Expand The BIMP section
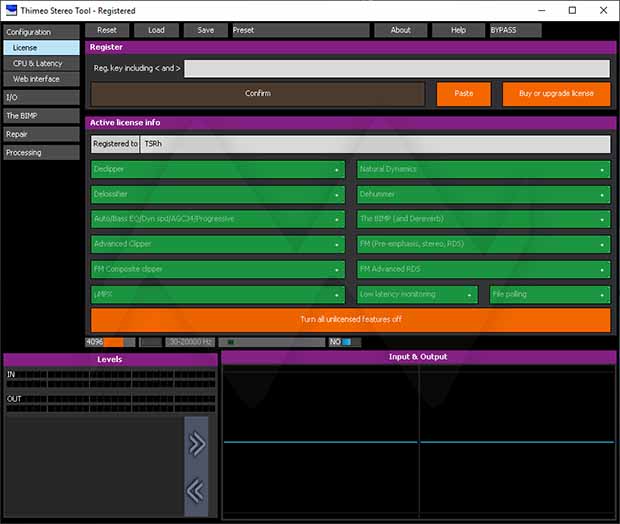This screenshot has height=524, width=620. pos(42,116)
